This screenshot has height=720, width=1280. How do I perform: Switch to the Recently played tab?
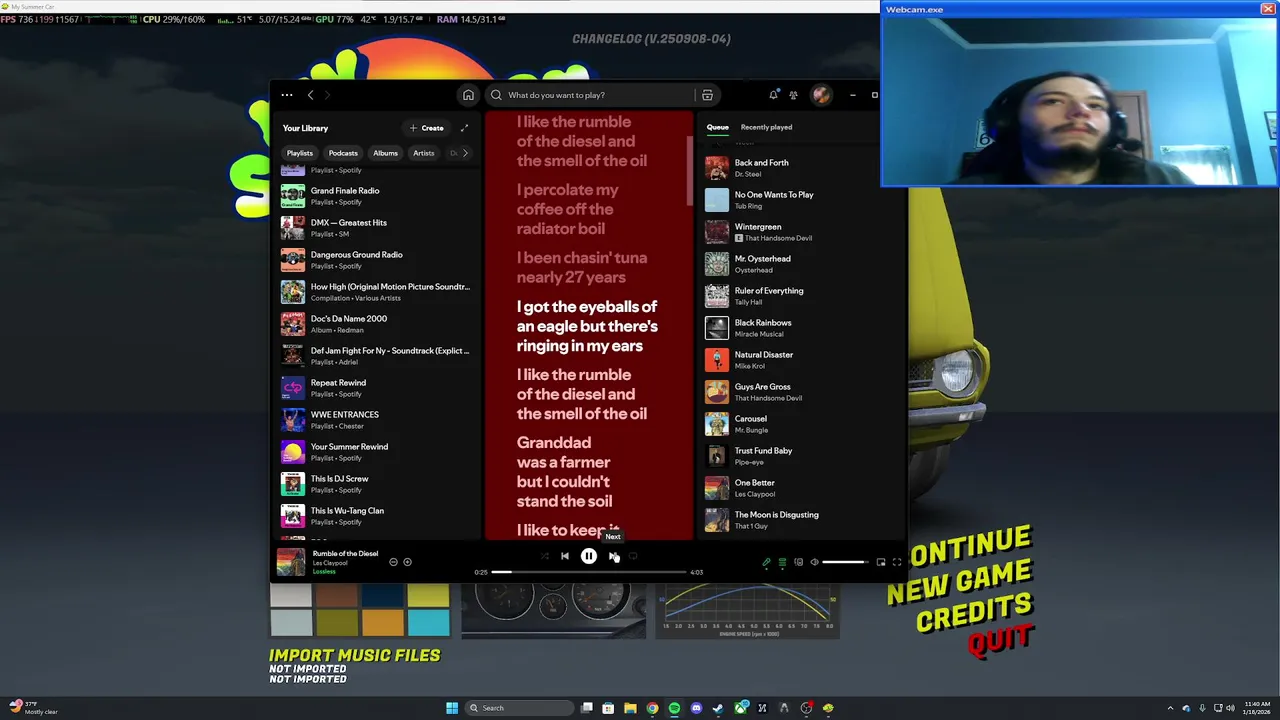766,127
